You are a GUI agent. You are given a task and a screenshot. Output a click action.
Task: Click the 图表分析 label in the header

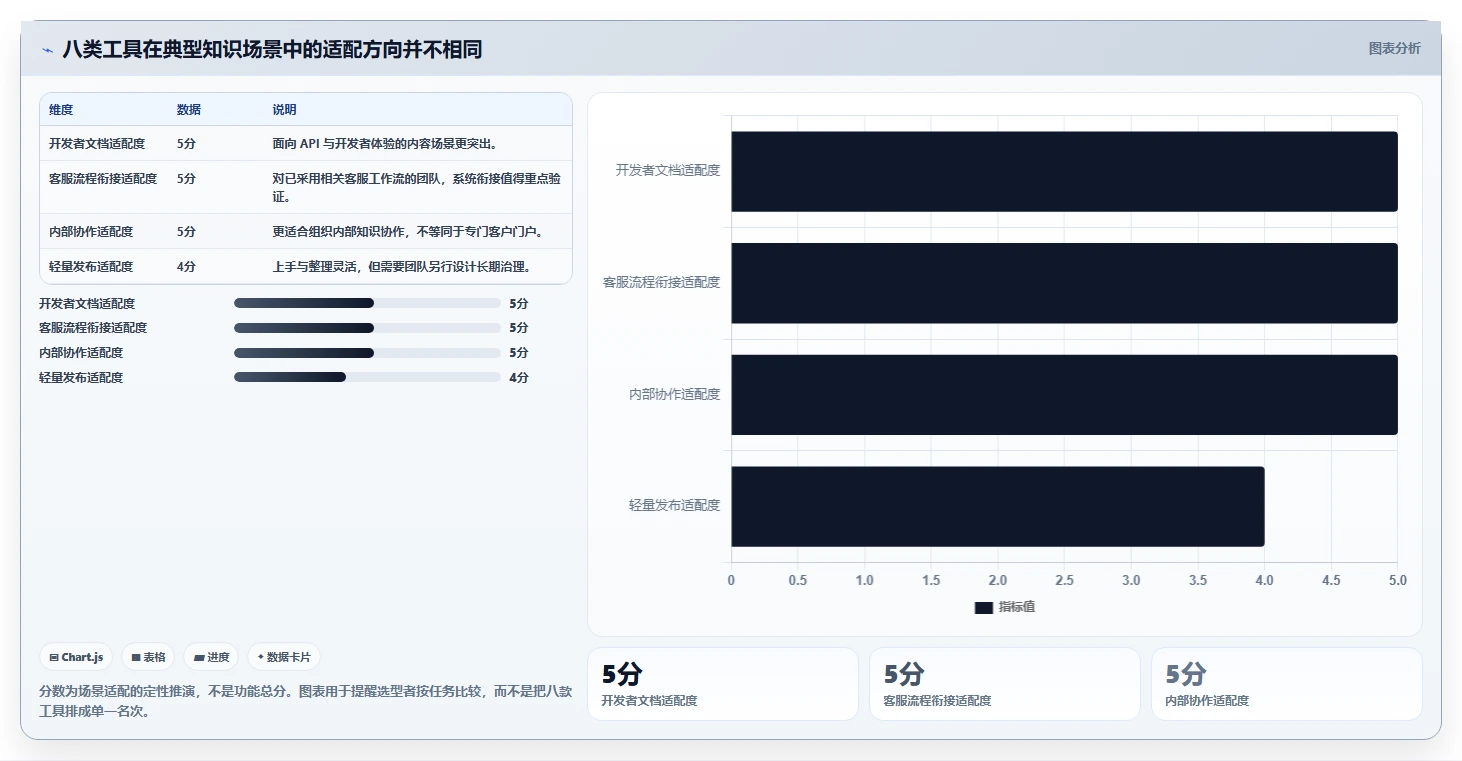(x=1394, y=48)
